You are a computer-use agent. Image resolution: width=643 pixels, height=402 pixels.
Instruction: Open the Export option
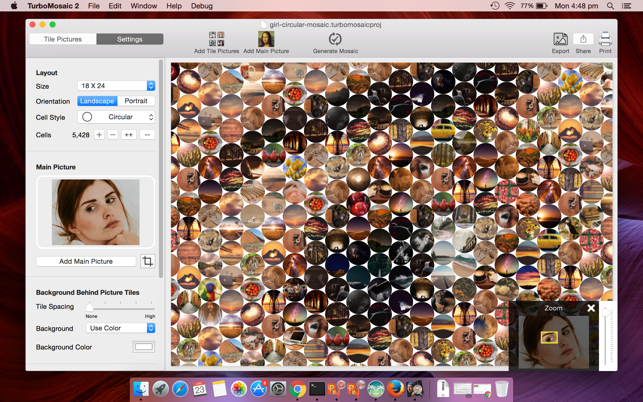tap(560, 39)
